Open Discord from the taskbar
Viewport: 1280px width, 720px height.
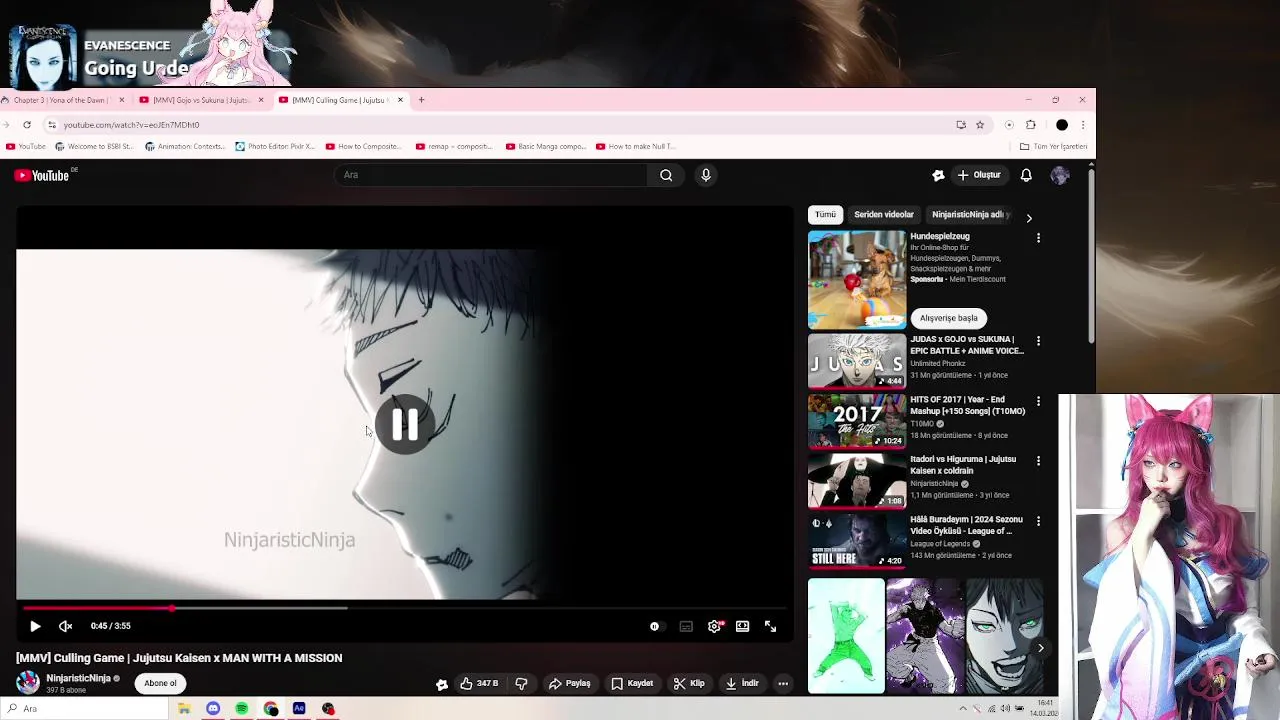(213, 709)
